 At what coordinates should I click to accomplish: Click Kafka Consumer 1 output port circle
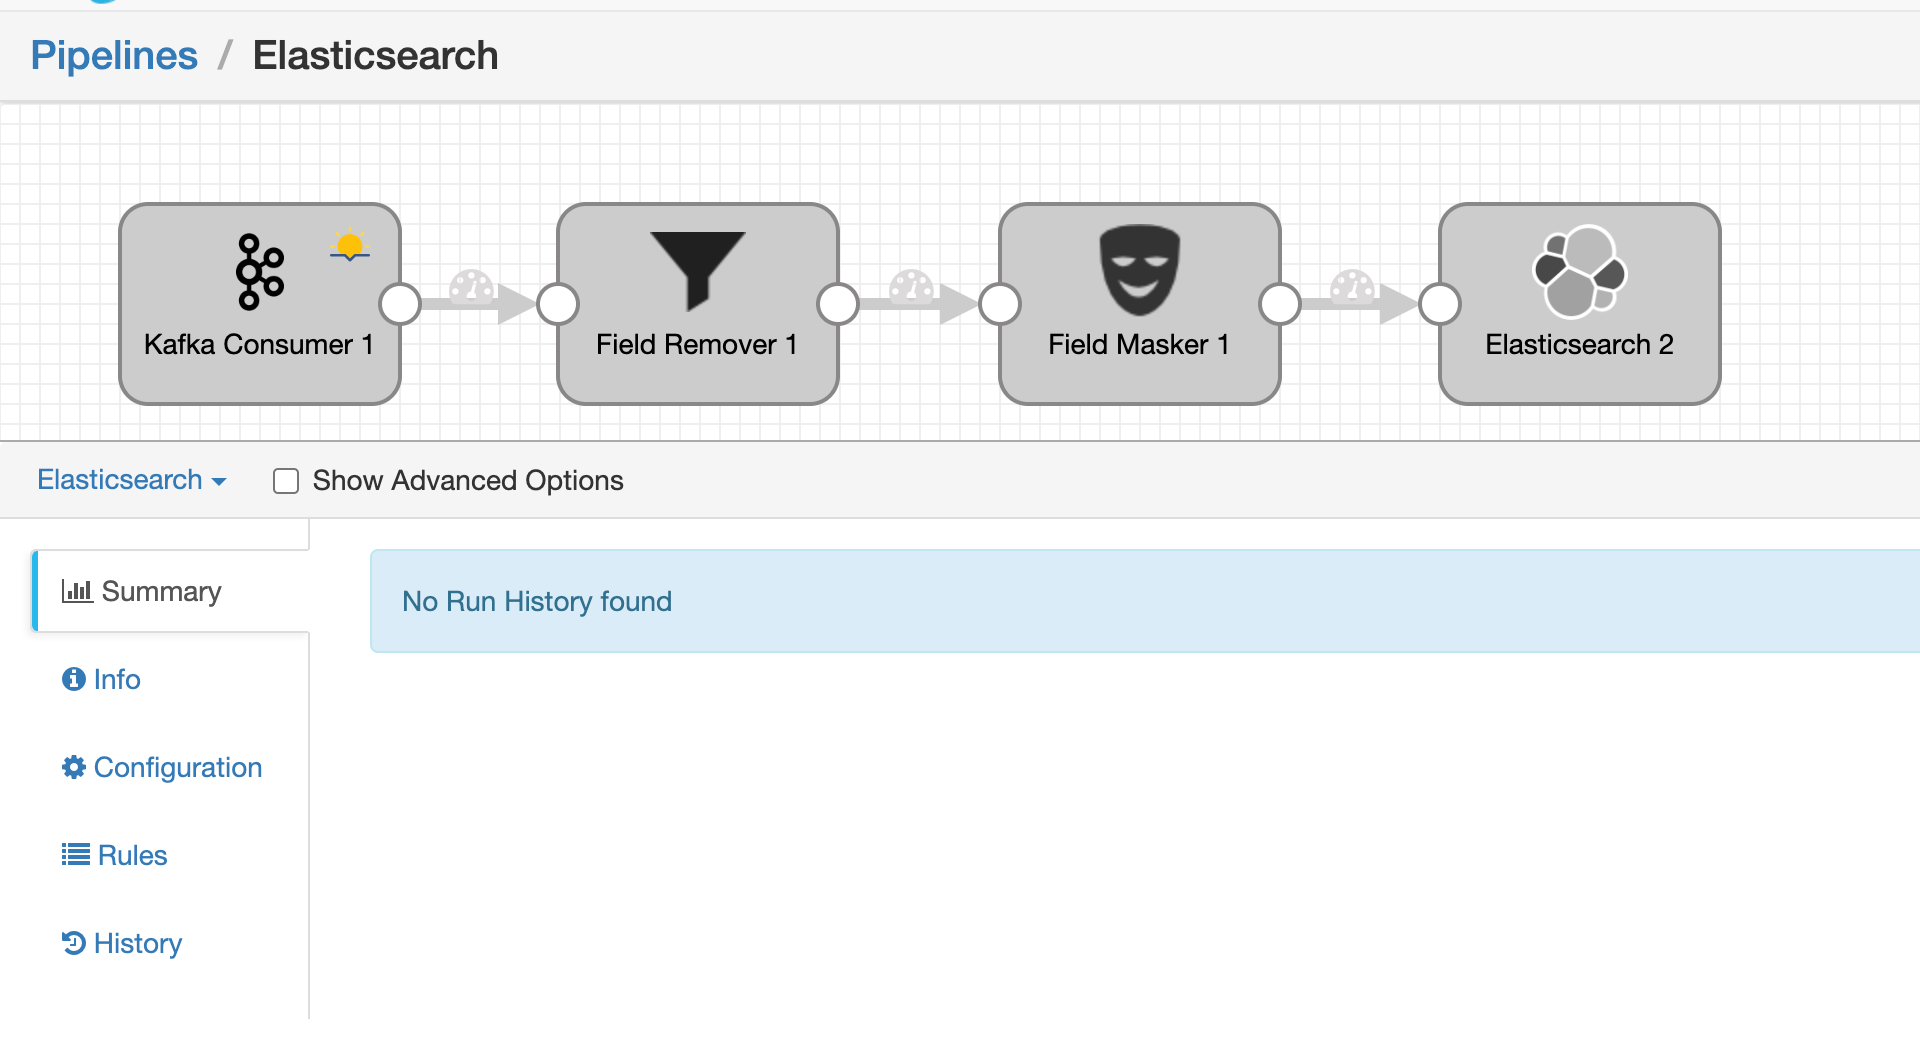400,304
